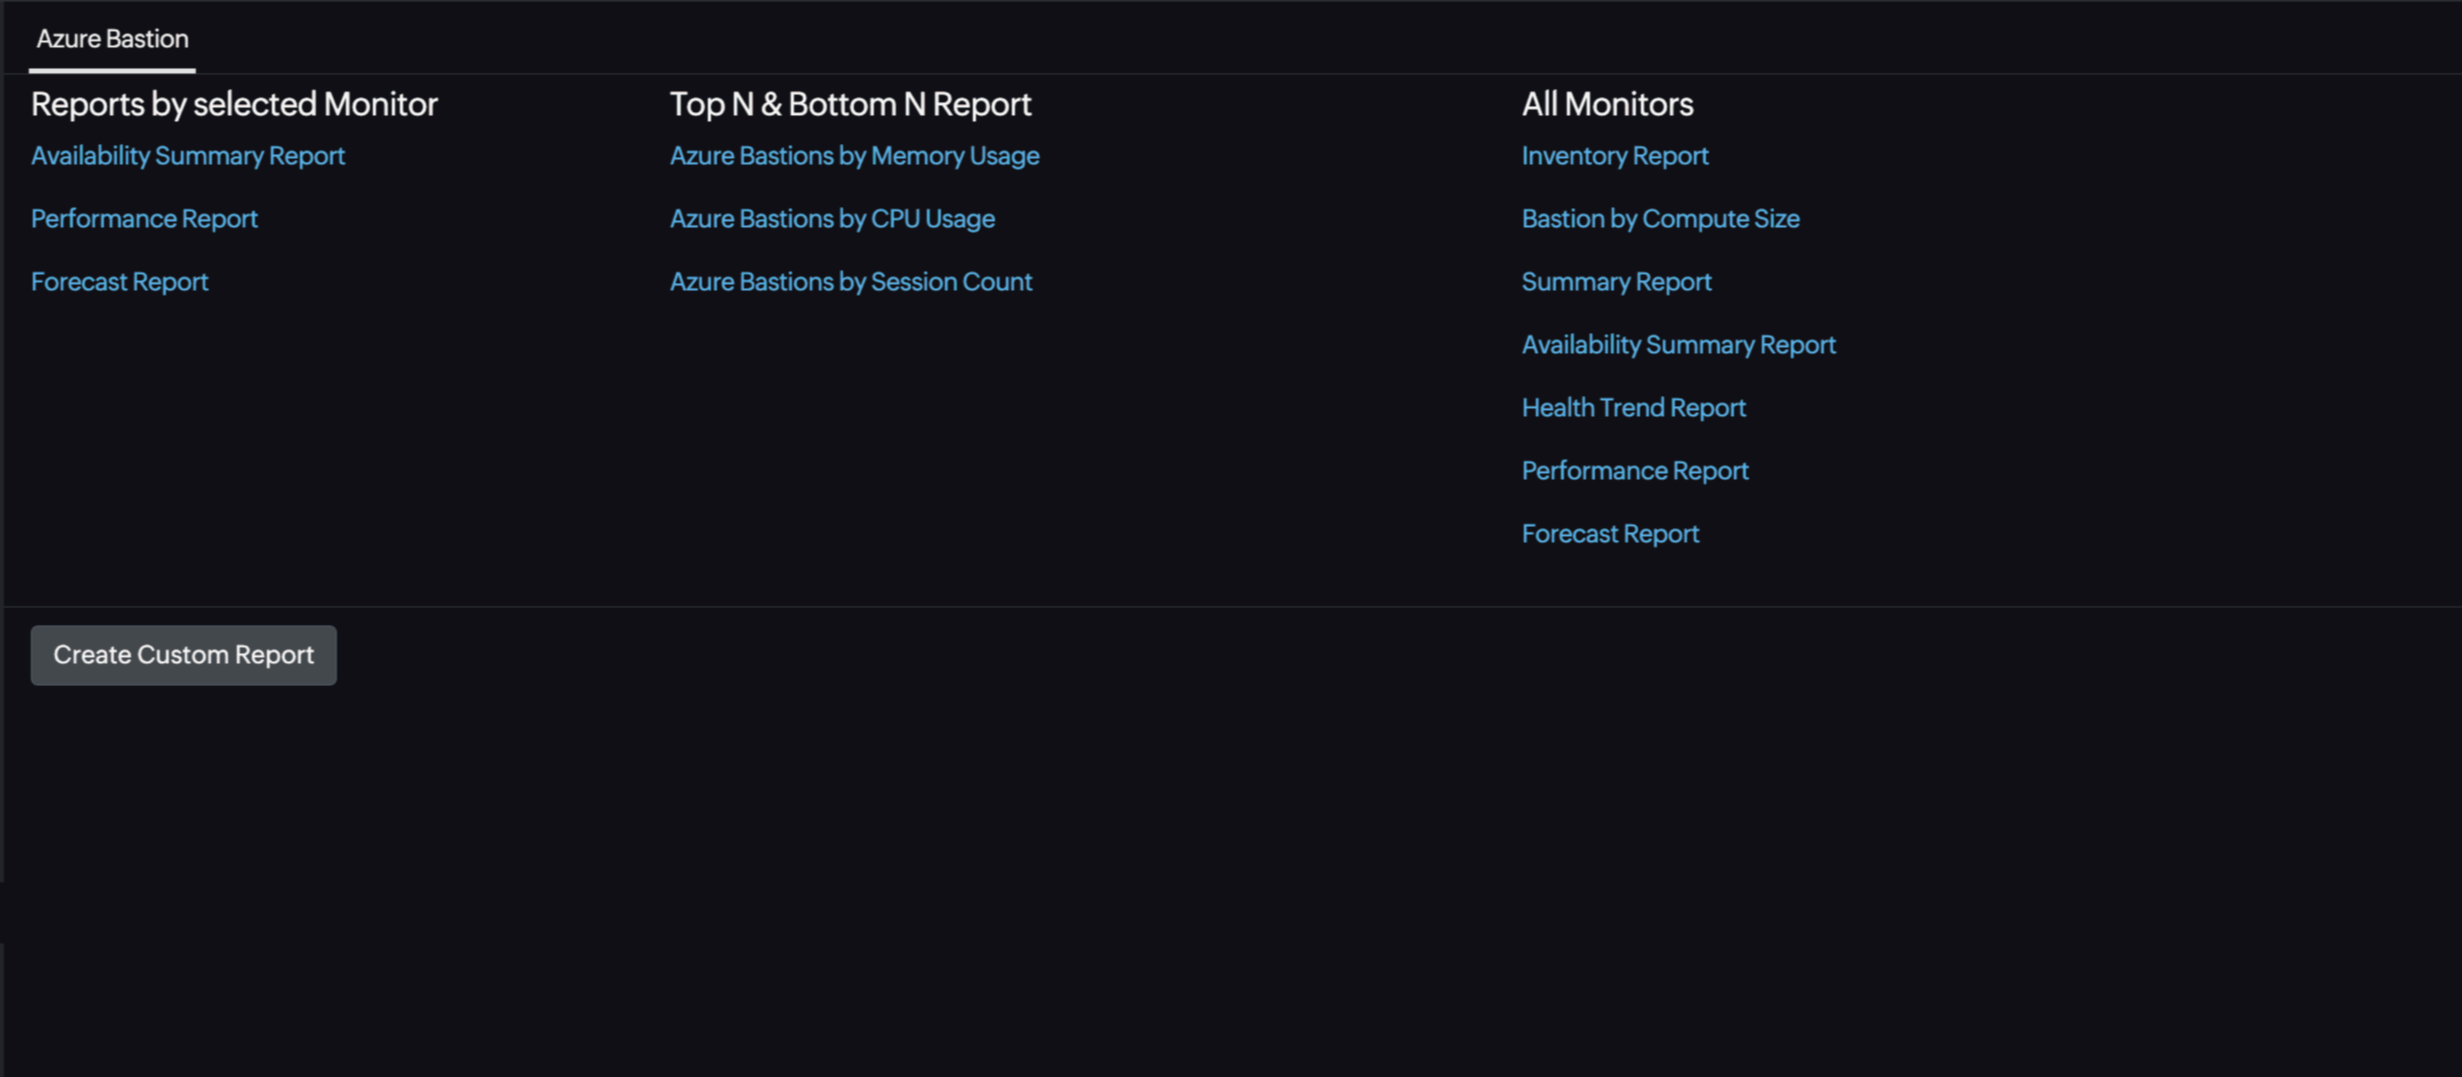Open the Inventory Report for all monitors

coord(1614,155)
